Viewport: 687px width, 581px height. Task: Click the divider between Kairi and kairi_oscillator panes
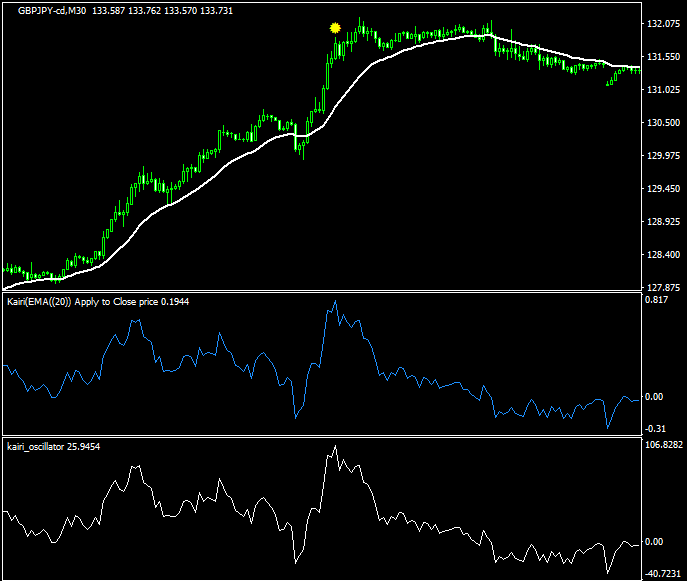320,436
